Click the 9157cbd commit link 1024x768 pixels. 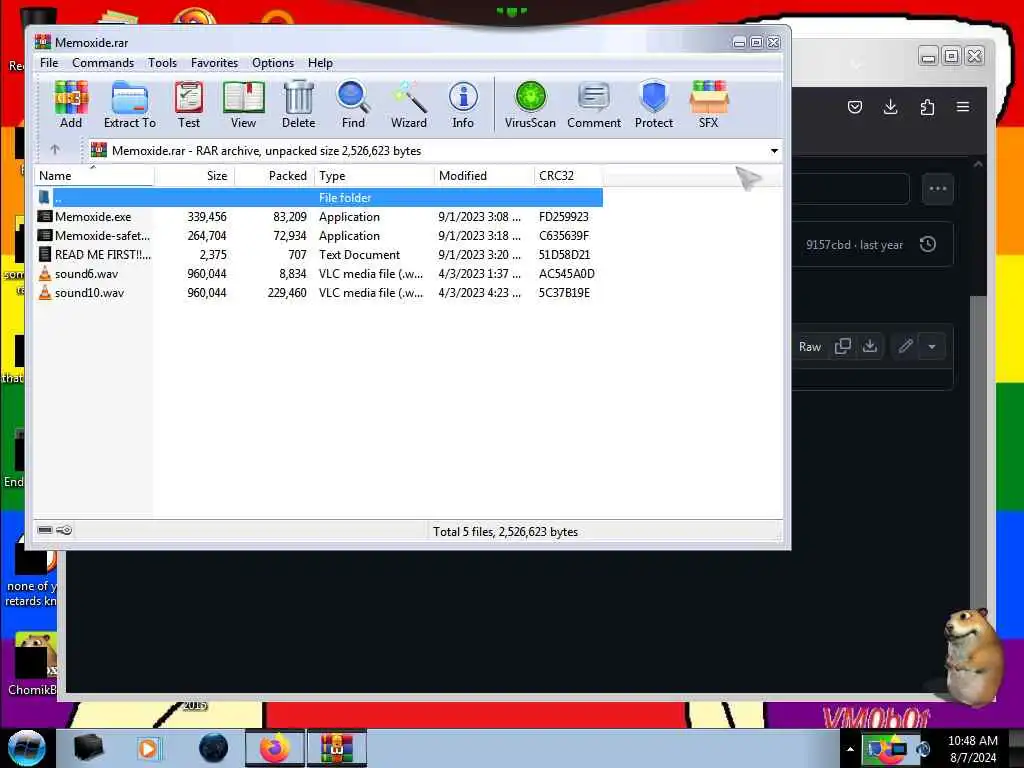827,245
